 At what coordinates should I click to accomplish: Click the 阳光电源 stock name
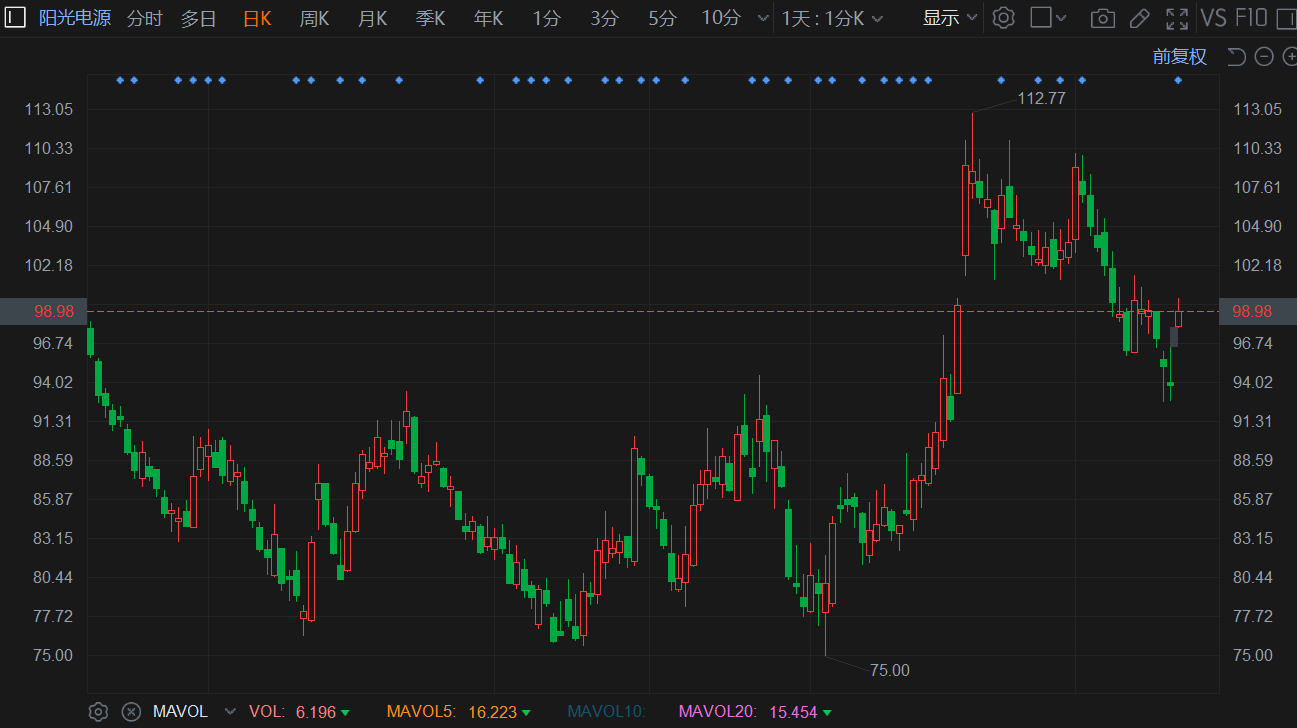click(x=75, y=18)
